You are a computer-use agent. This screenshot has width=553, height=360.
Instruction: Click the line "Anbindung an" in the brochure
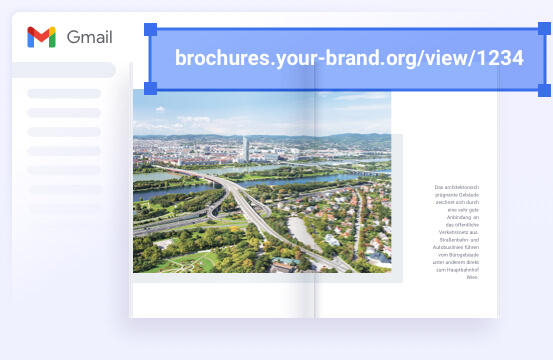(x=463, y=217)
